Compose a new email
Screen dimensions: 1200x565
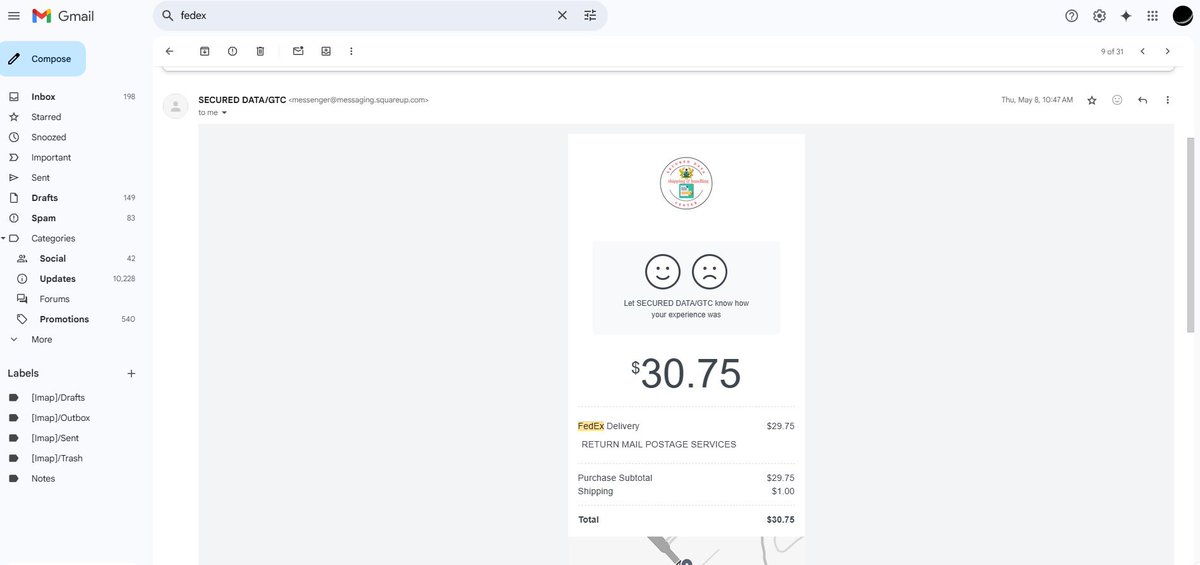[44, 59]
